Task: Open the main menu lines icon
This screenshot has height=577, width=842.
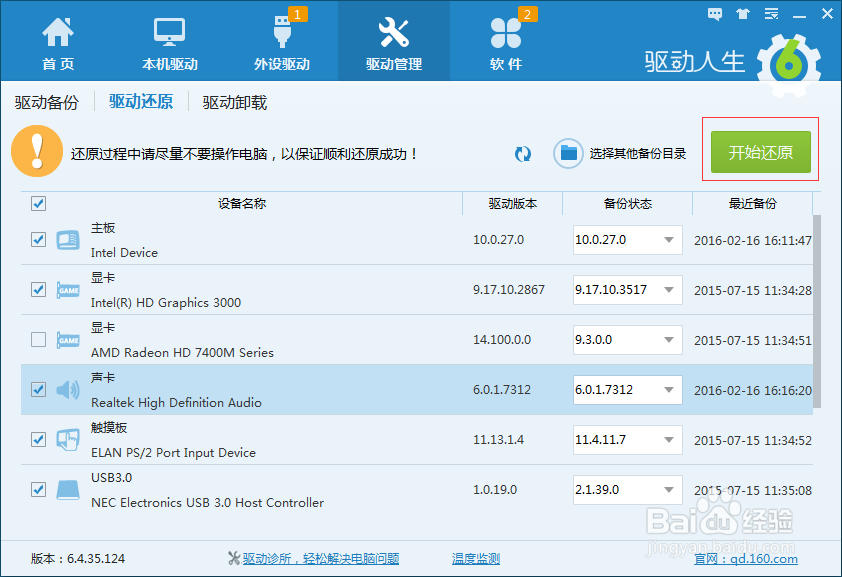Action: 772,14
